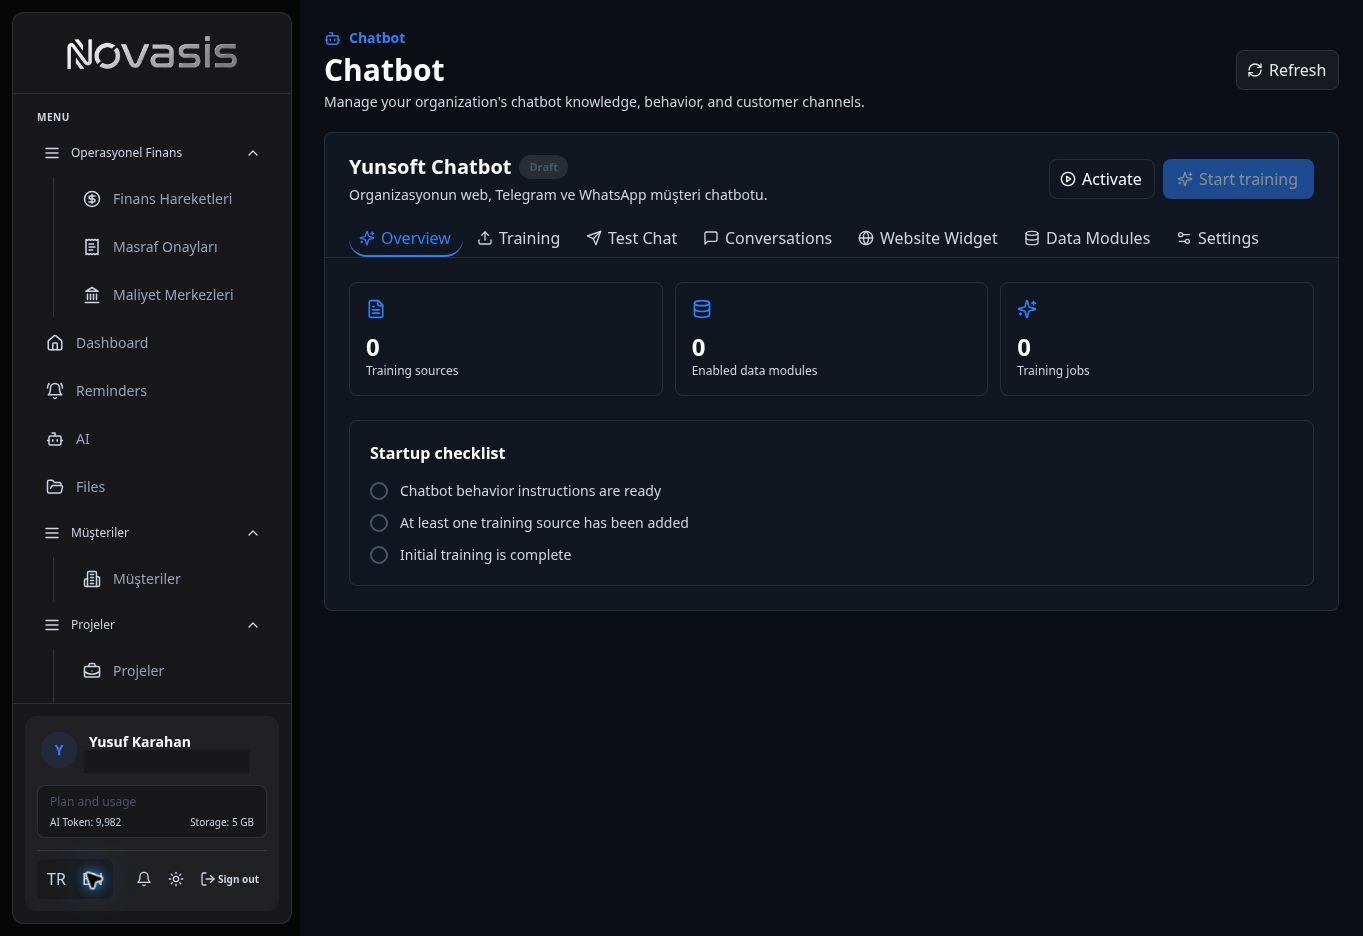Click the 'Initial training is complete' circle
Screen dimensions: 1363x936
(x=379, y=555)
